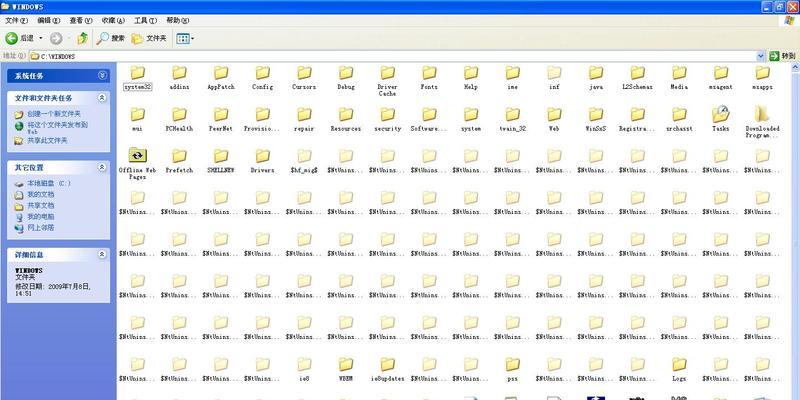Select the twain_32 folder icon
Image resolution: width=800 pixels, height=400 pixels.
[x=513, y=114]
